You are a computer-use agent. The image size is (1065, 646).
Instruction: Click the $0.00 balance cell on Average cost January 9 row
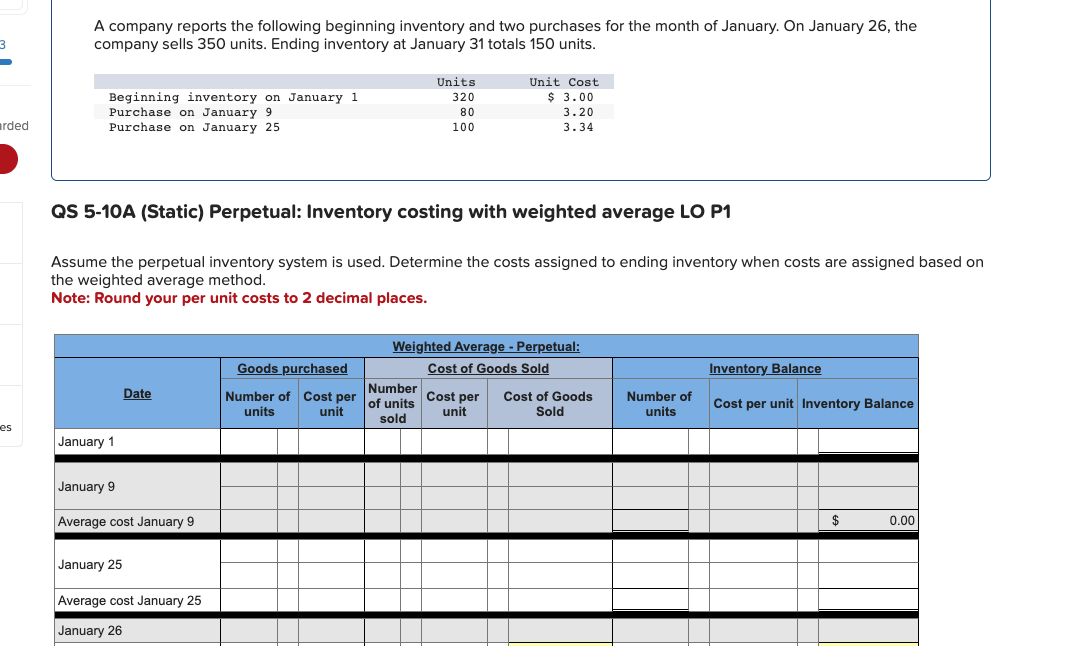coord(867,520)
